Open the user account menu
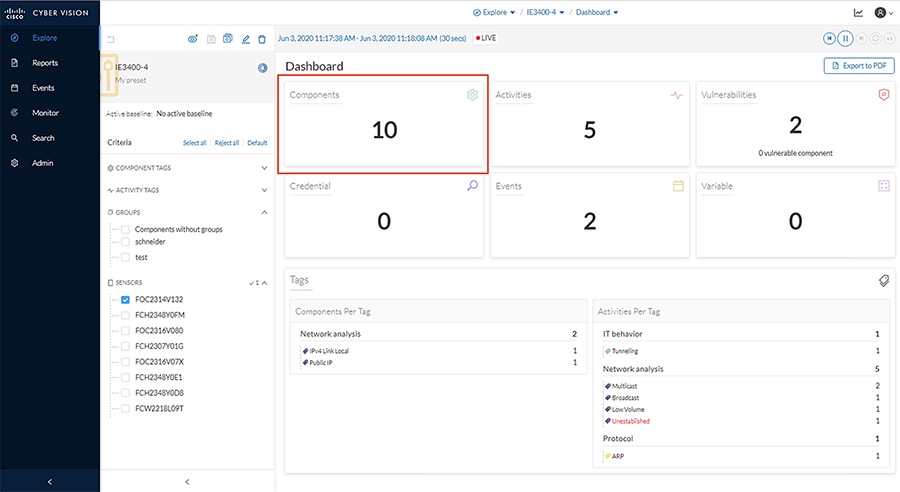The height and width of the screenshot is (492, 900). (x=883, y=13)
